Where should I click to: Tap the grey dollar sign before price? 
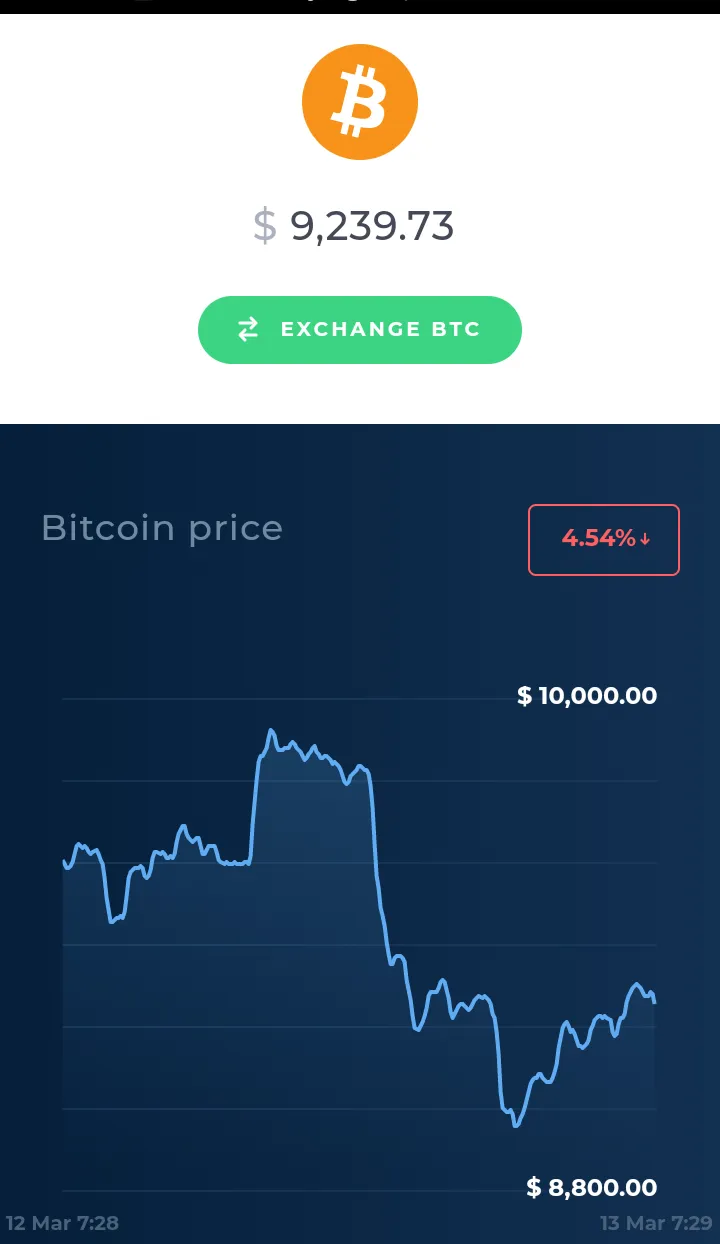(x=264, y=226)
